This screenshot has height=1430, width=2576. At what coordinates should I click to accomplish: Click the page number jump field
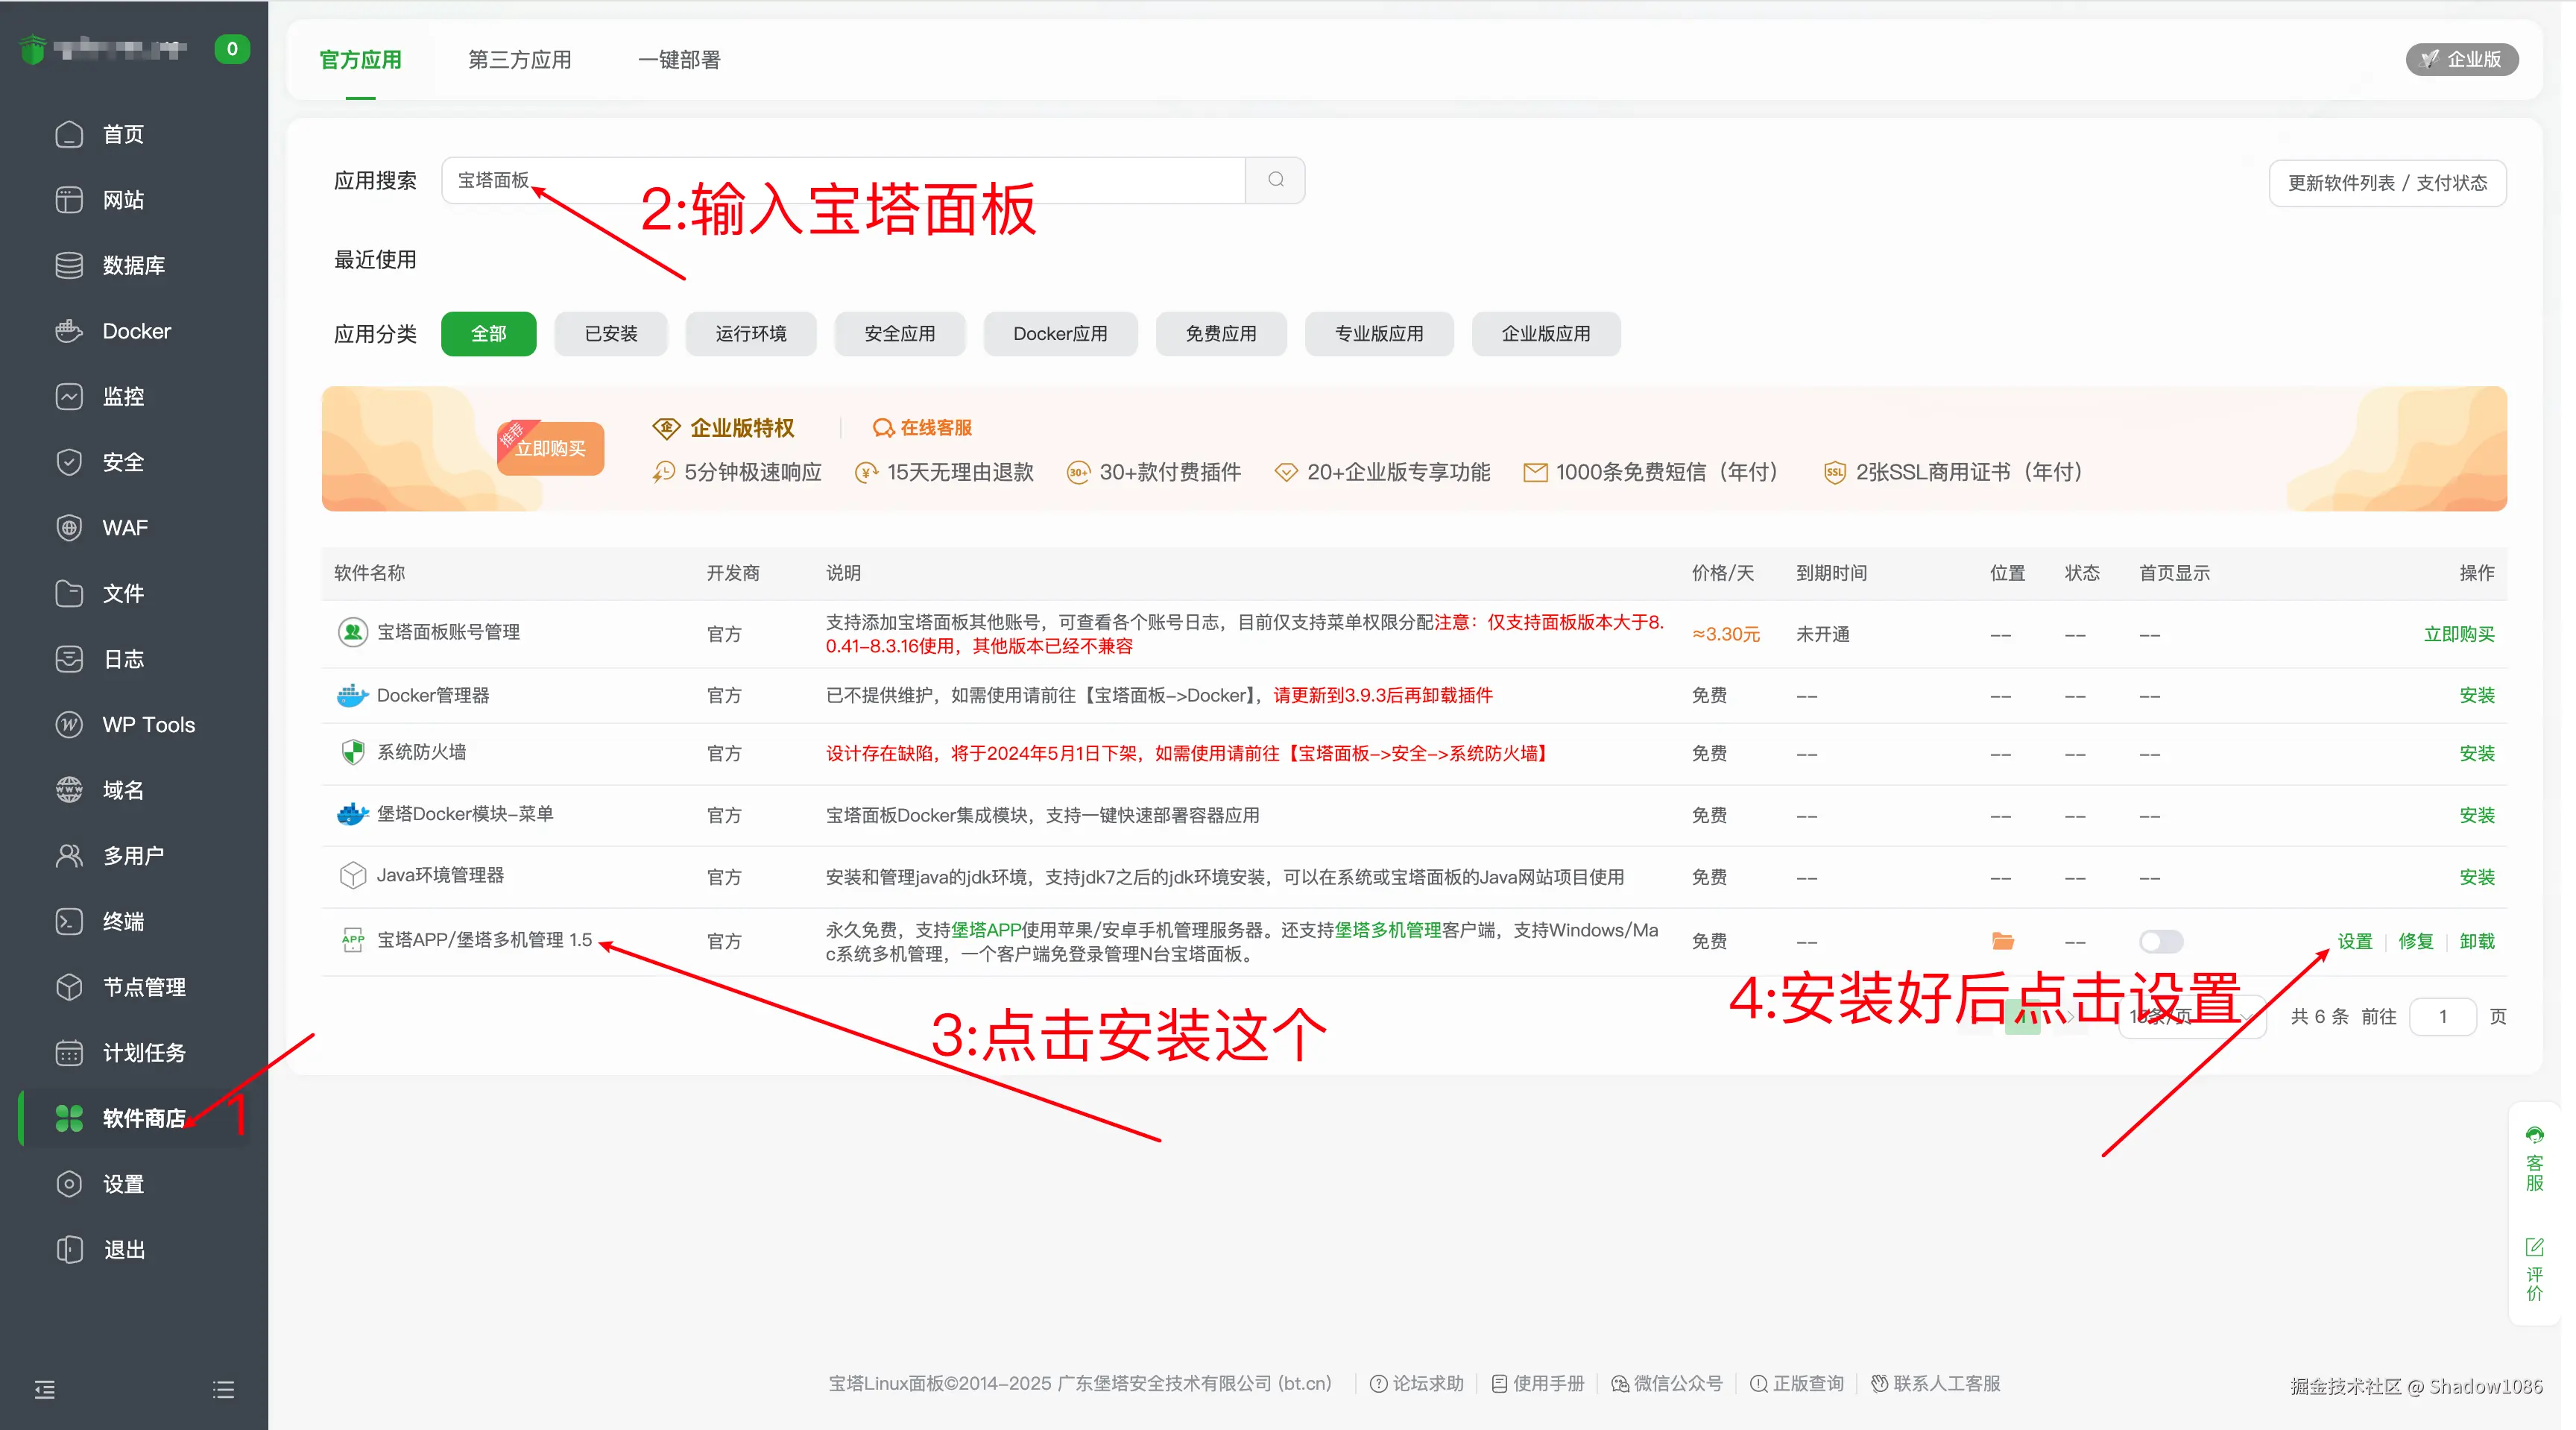(x=2442, y=1017)
